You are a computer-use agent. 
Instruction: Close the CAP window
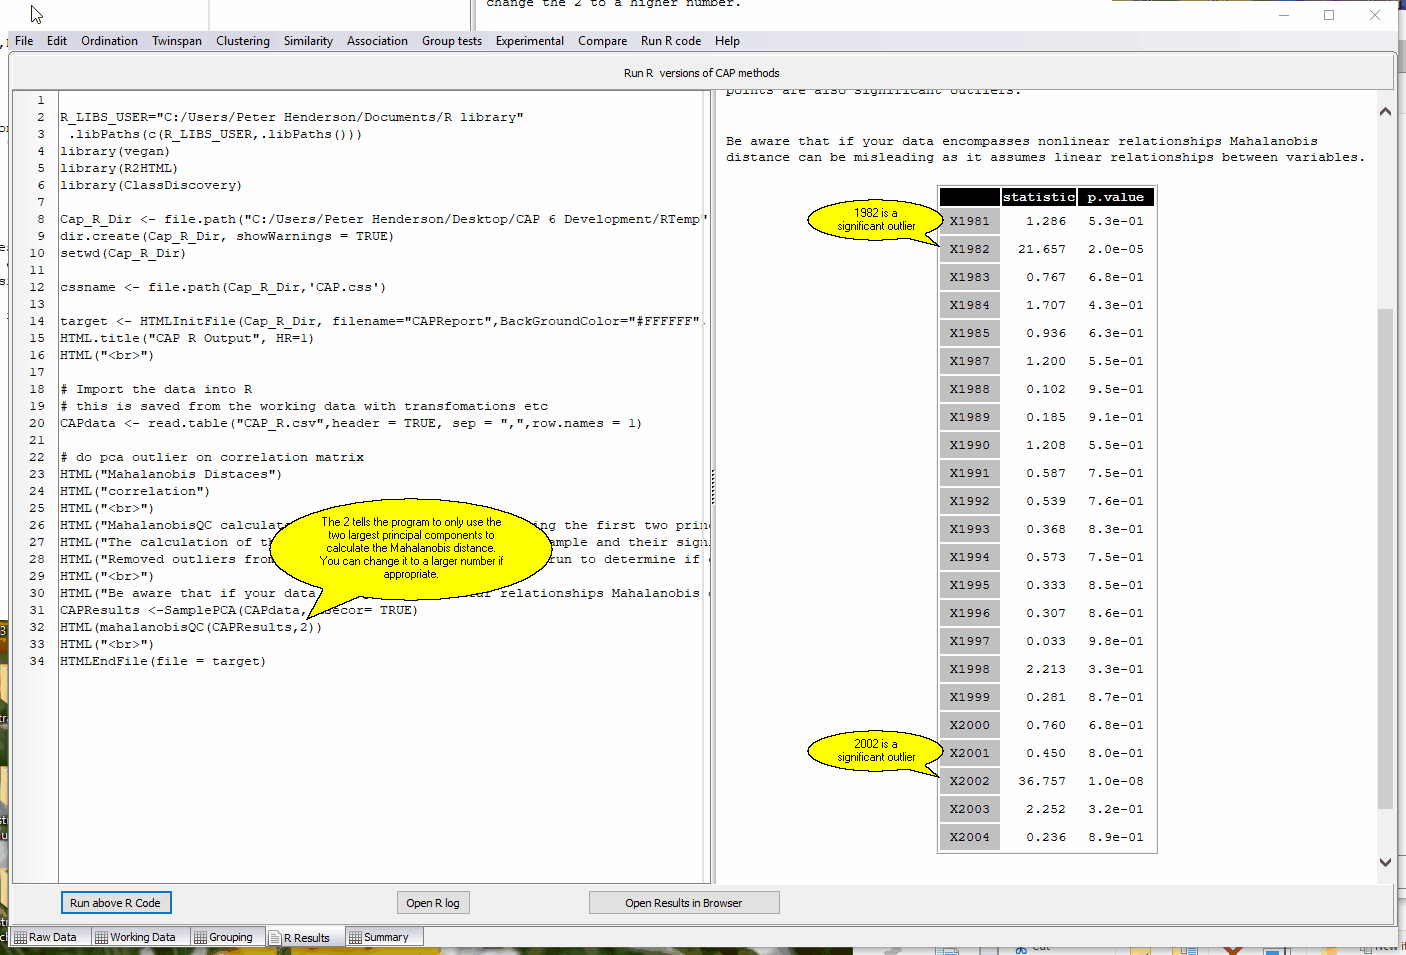pos(1375,15)
